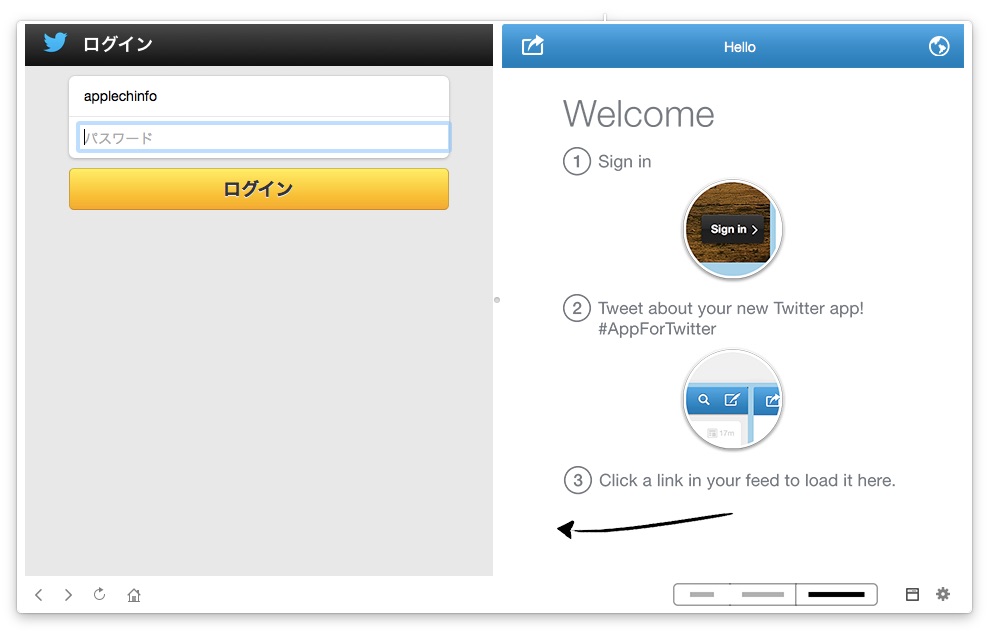The height and width of the screenshot is (634, 989).
Task: Click the tweet compose circular thumbnail
Action: coord(732,399)
